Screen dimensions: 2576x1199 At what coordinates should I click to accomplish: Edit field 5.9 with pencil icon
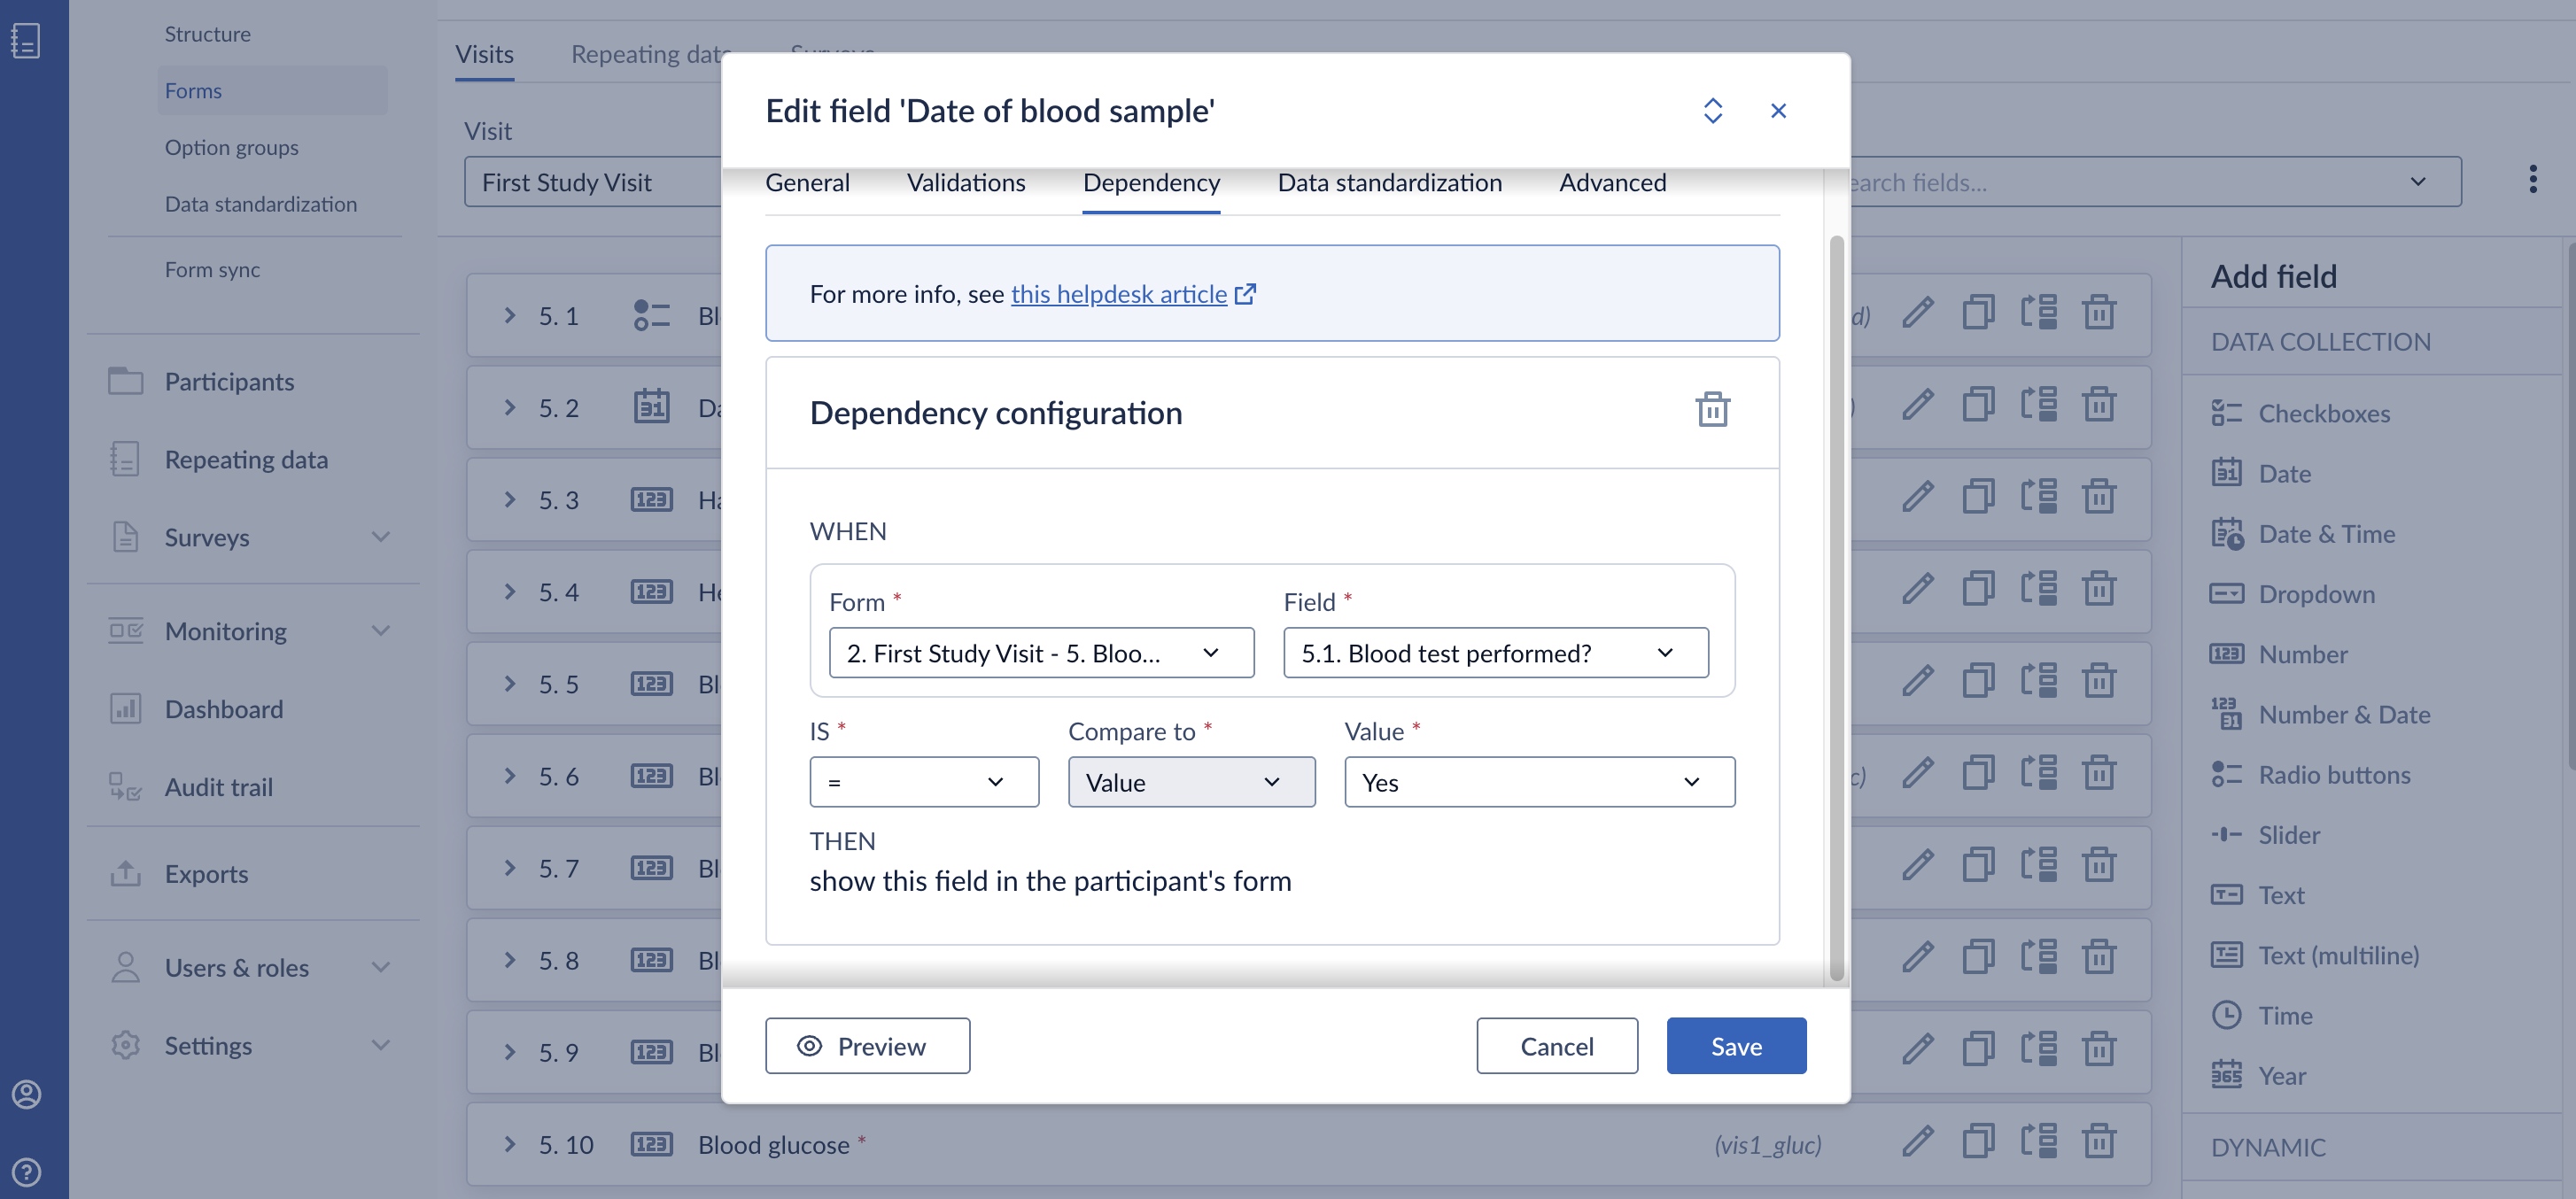(x=1917, y=1049)
